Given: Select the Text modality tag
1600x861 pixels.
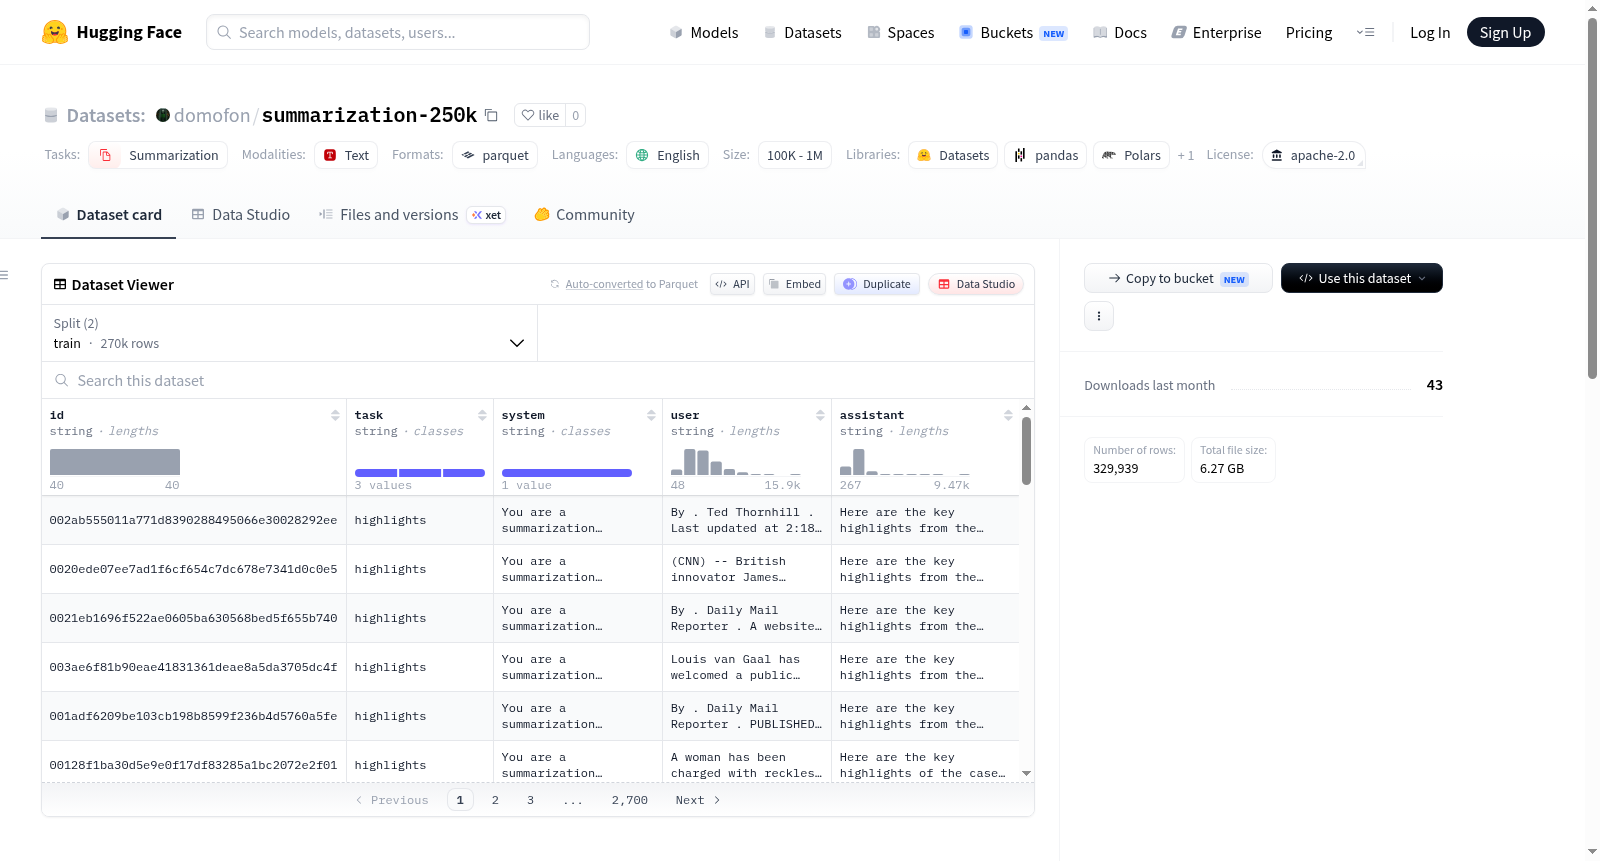Looking at the screenshot, I should (346, 155).
